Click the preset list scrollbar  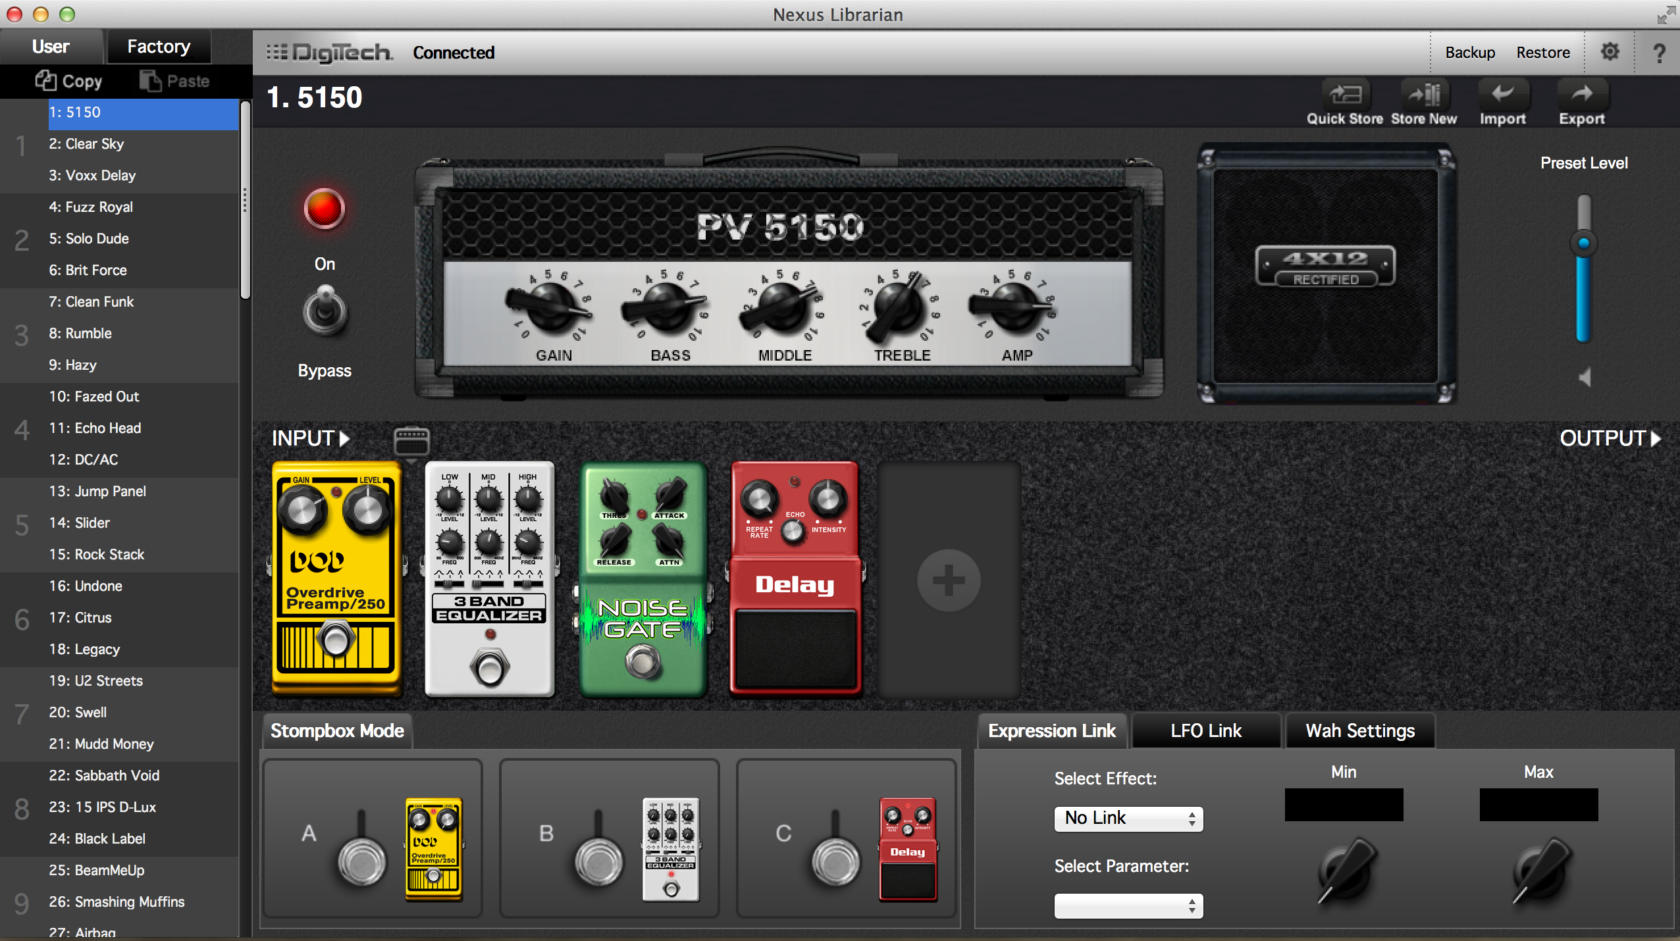tap(245, 198)
